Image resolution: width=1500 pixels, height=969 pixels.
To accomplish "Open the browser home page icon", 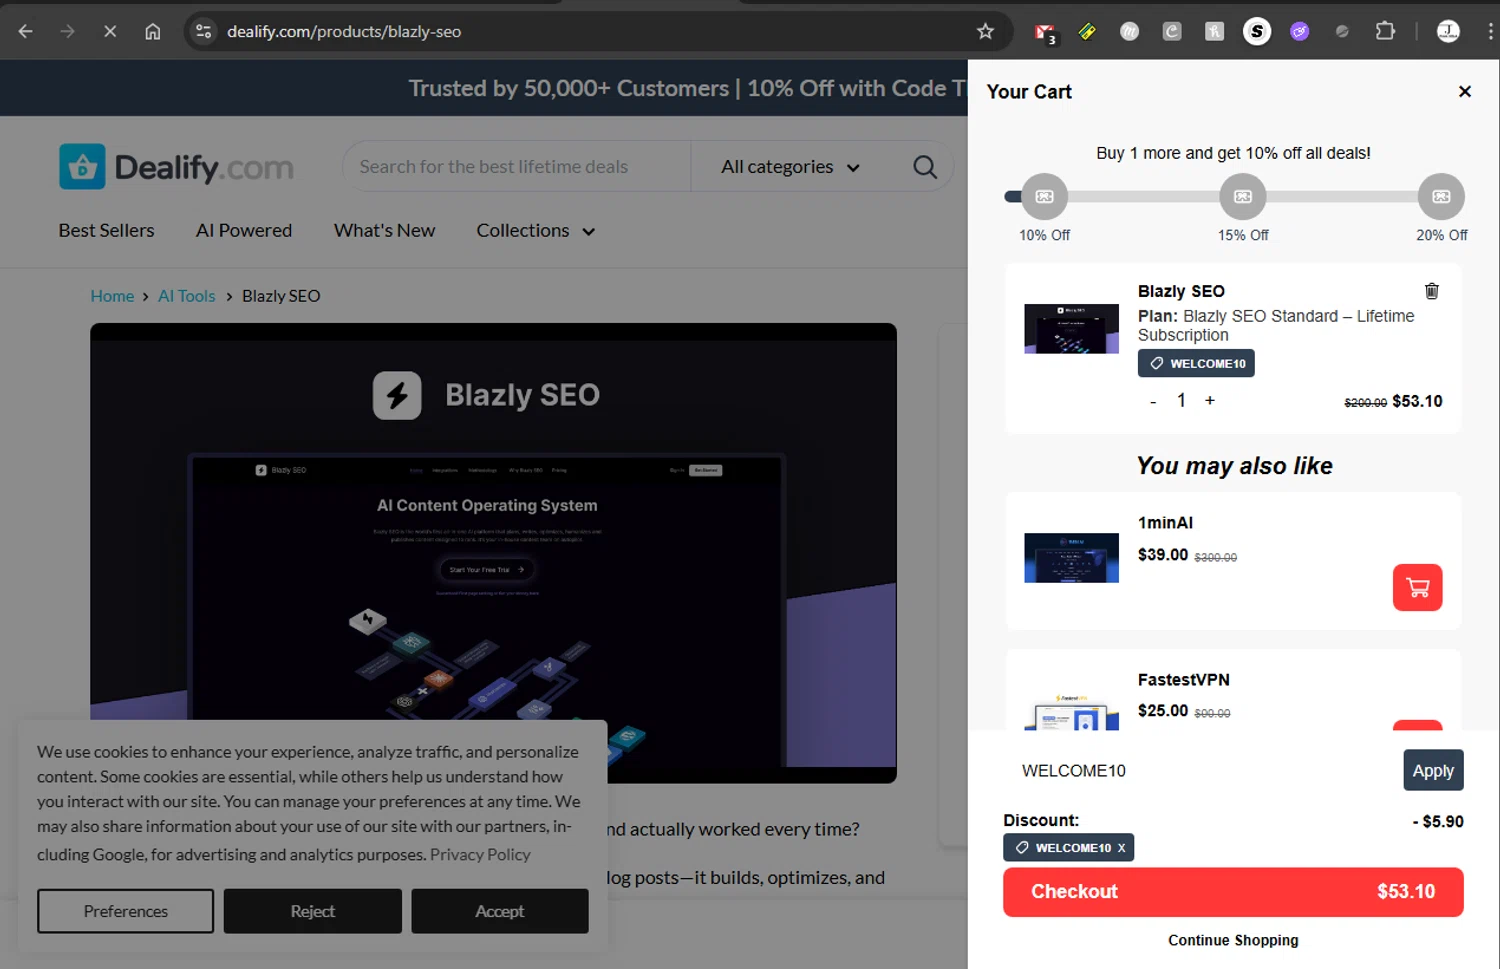I will click(x=152, y=31).
